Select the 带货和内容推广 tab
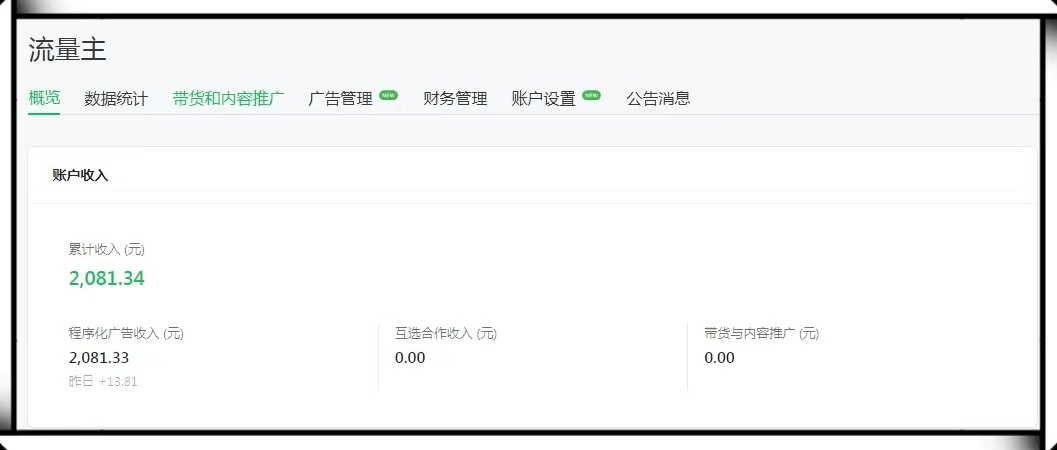 pos(228,98)
